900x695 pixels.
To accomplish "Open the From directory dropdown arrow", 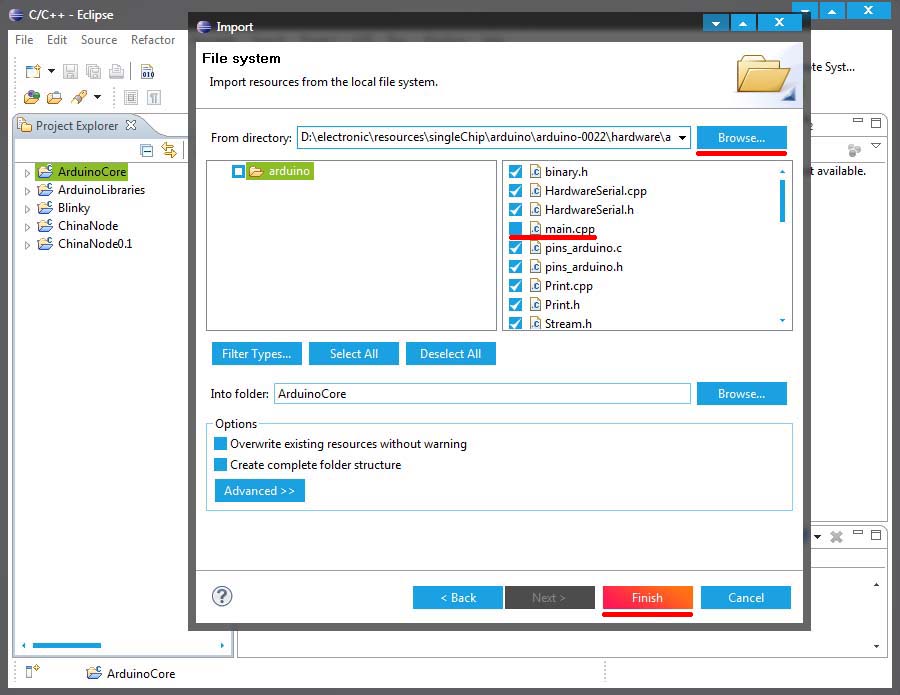I will pyautogui.click(x=682, y=138).
